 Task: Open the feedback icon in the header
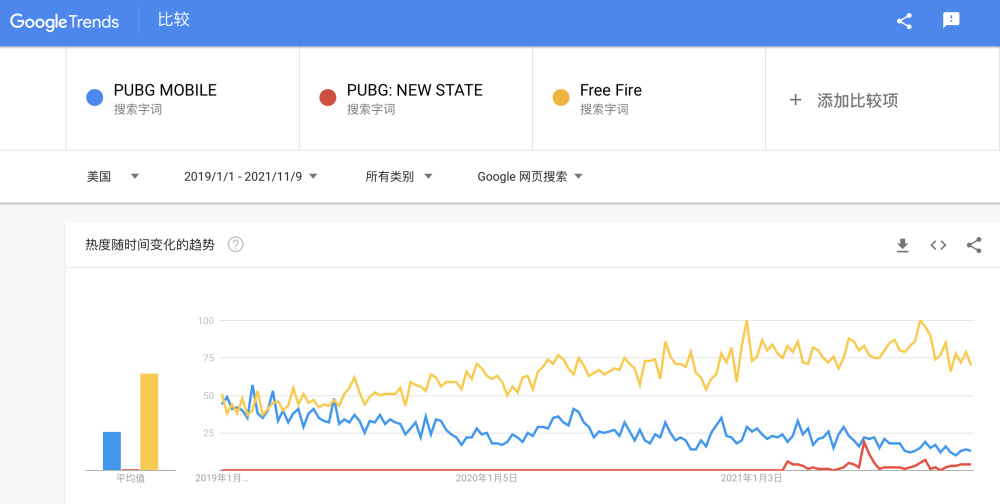pyautogui.click(x=951, y=21)
